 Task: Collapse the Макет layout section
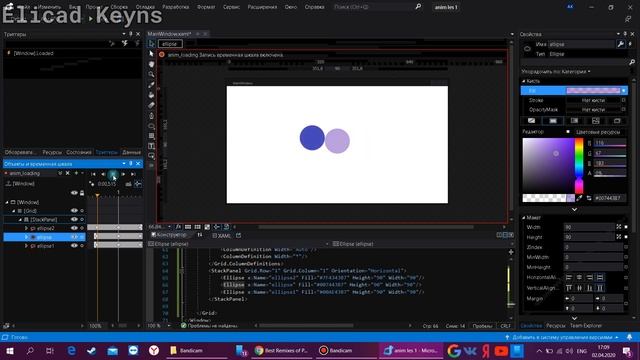(x=523, y=218)
